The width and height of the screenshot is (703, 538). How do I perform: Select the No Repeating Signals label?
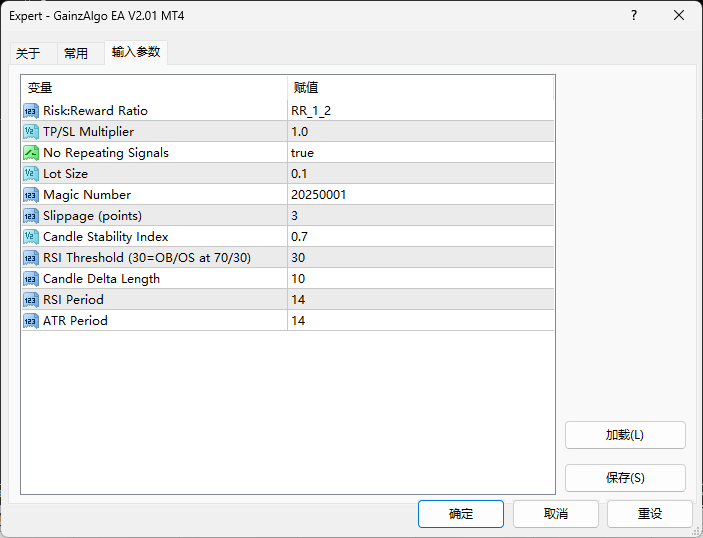[x=106, y=153]
